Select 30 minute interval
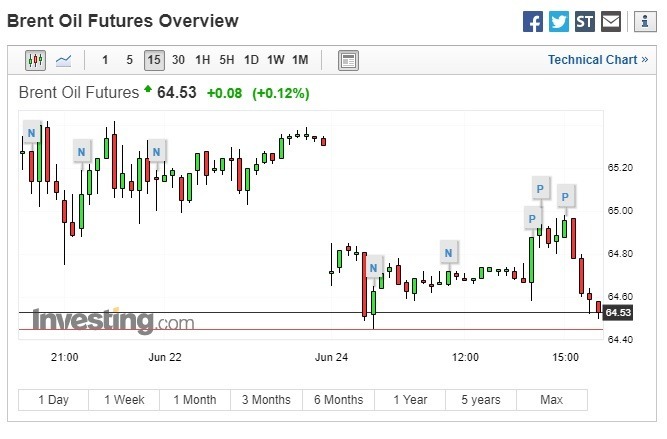 click(x=178, y=60)
